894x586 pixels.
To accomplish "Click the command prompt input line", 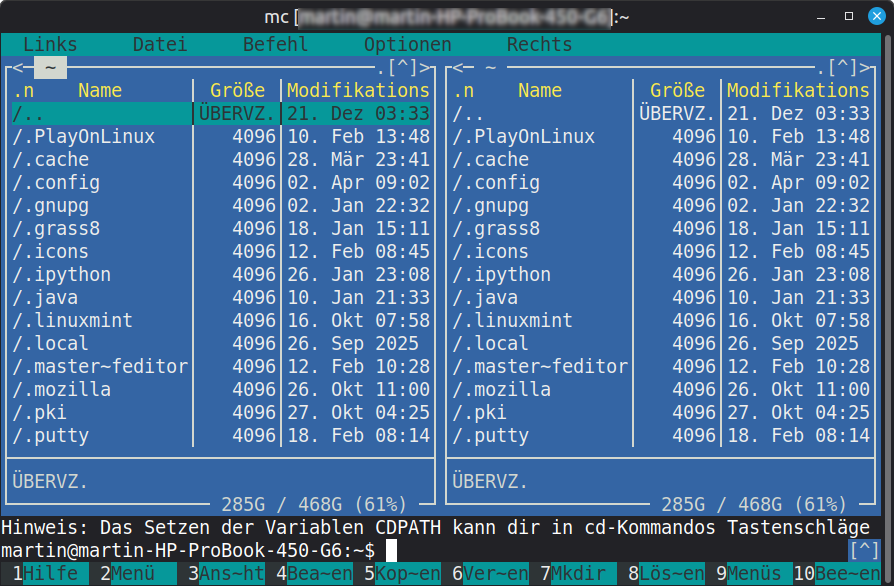I will tap(600, 551).
